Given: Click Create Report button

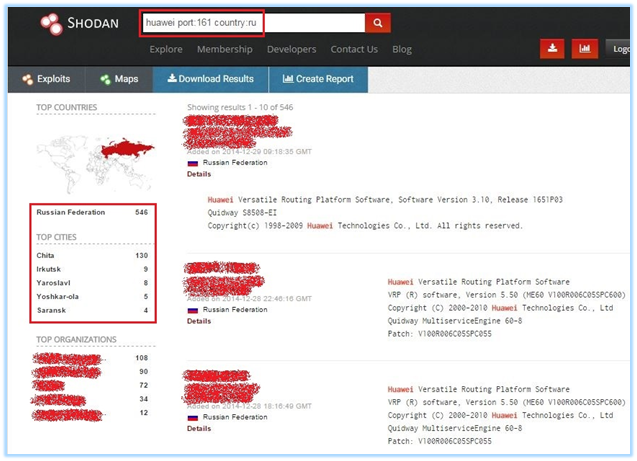Looking at the screenshot, I should click(x=318, y=79).
